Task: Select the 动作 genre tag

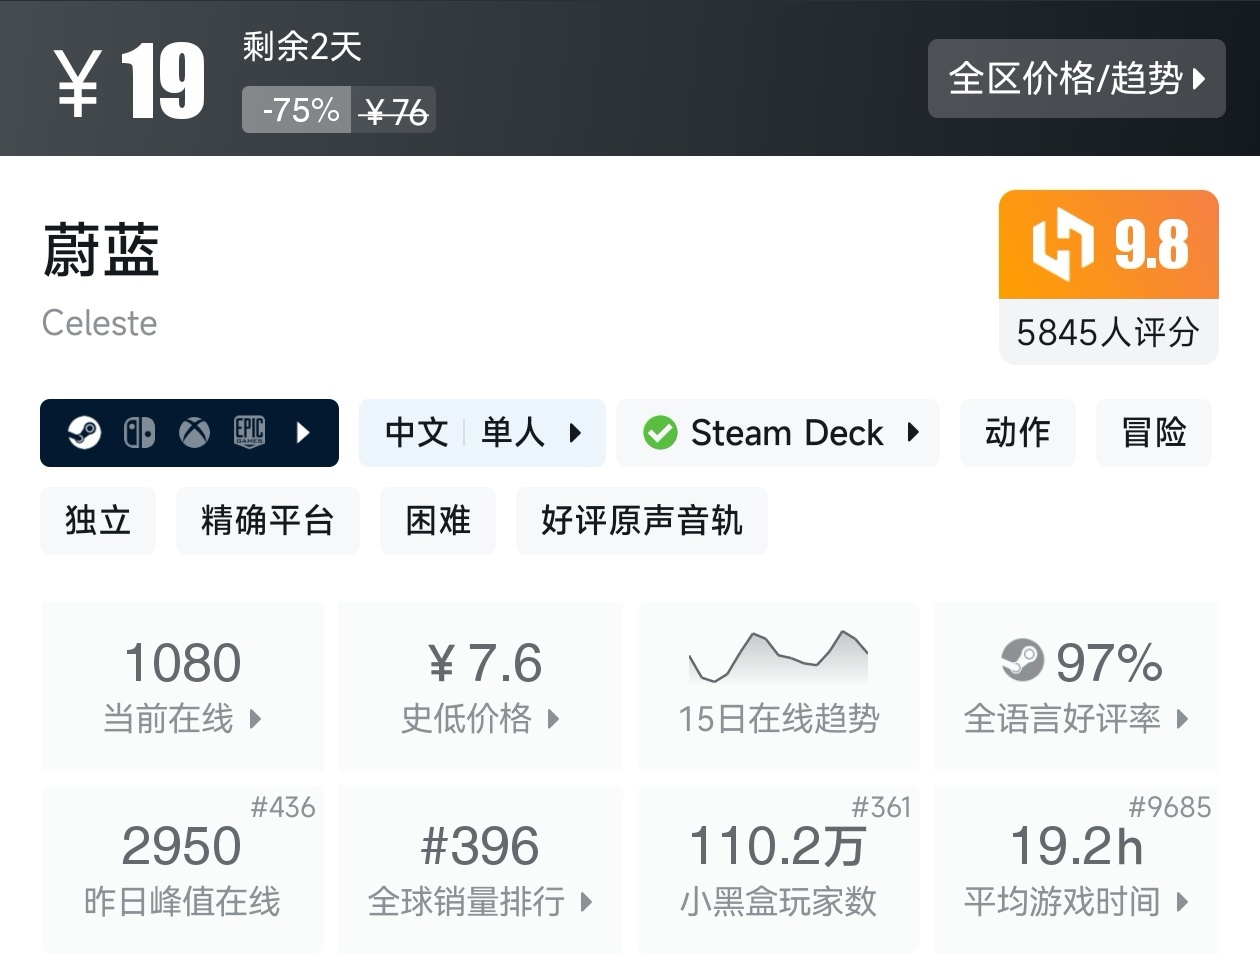Action: coord(1017,433)
